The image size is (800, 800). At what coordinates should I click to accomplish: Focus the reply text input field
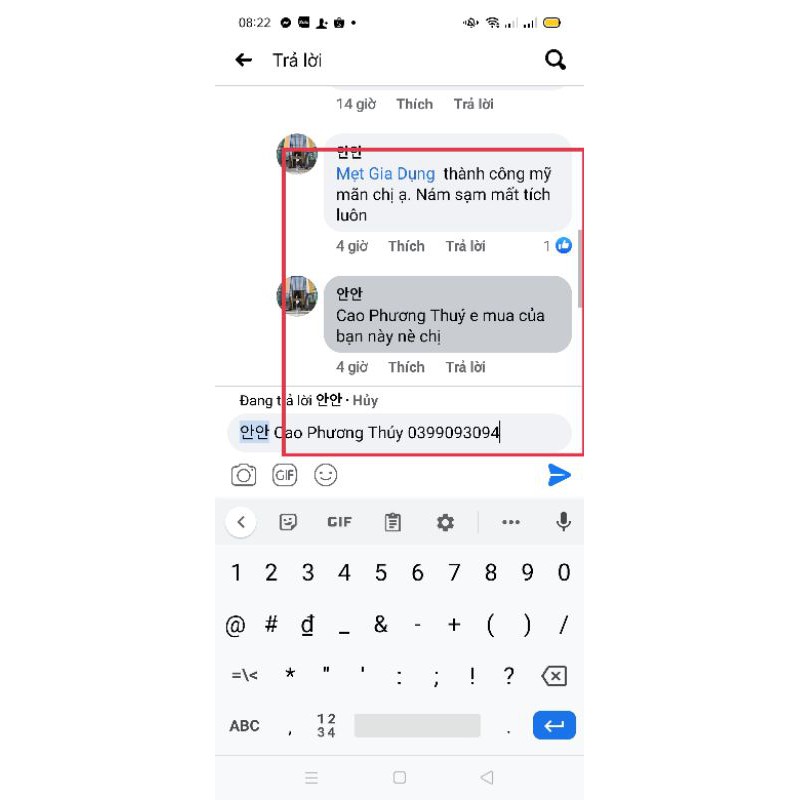pos(399,433)
